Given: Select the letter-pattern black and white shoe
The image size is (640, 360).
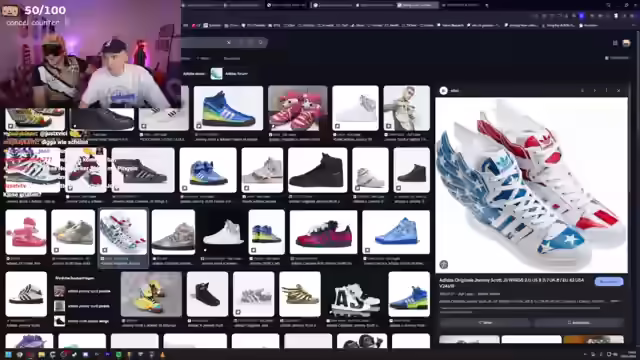Looking at the screenshot, I should [x=355, y=294].
